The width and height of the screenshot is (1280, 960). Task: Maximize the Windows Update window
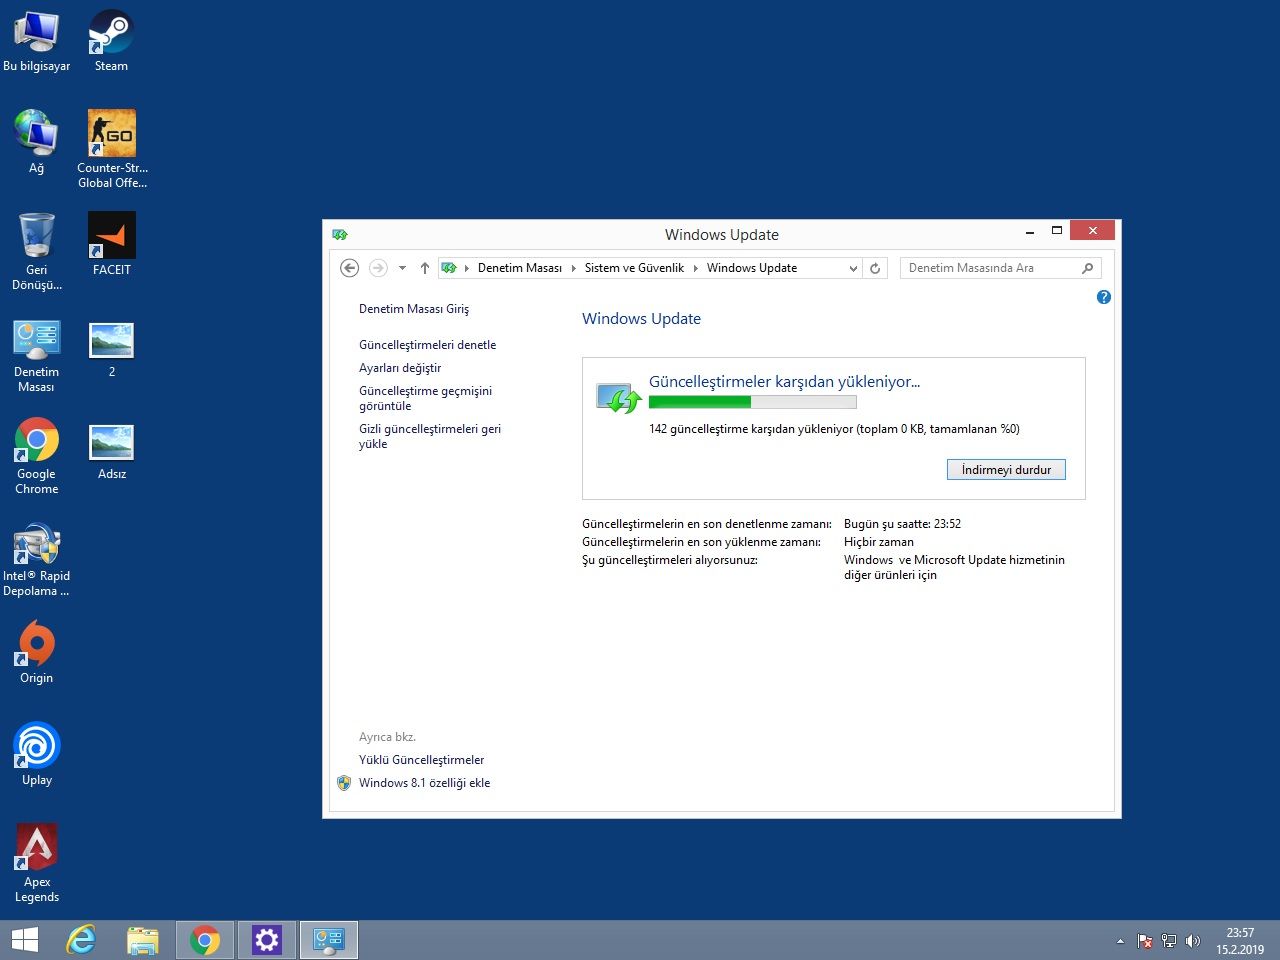pos(1056,231)
